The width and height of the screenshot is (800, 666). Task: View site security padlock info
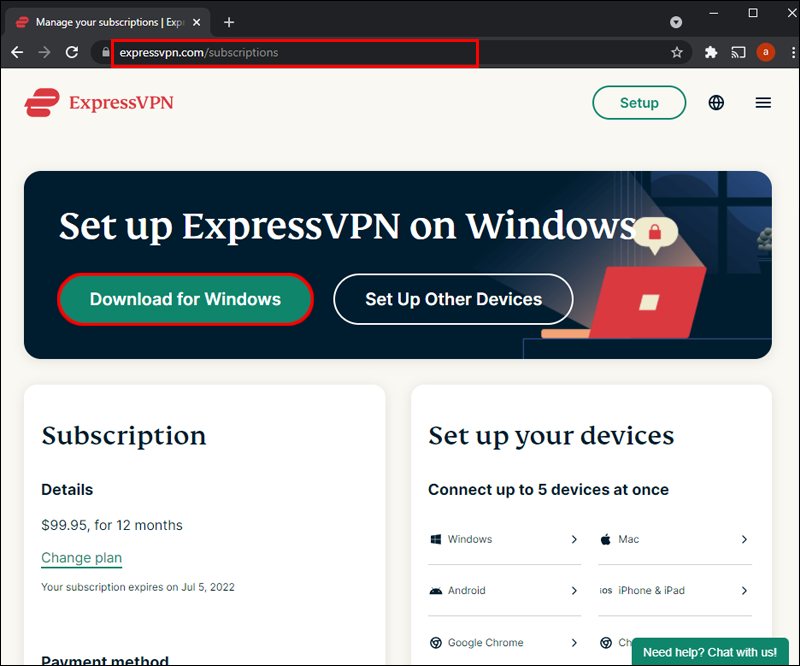(x=106, y=52)
